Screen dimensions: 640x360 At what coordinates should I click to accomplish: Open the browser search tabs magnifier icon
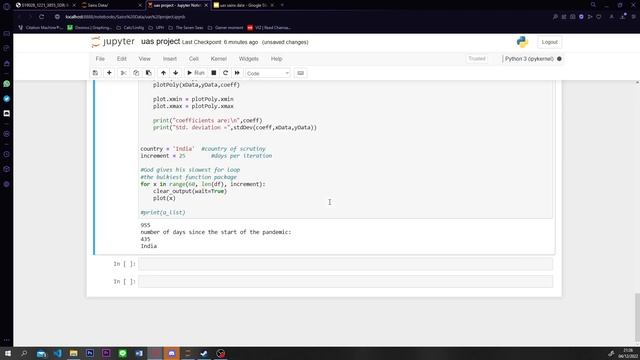(x=593, y=5)
